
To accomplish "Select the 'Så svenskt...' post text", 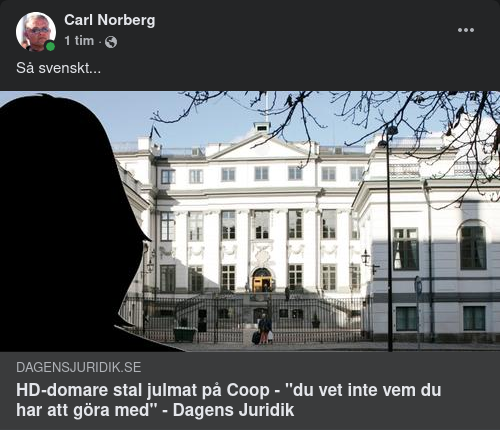I will click(58, 68).
